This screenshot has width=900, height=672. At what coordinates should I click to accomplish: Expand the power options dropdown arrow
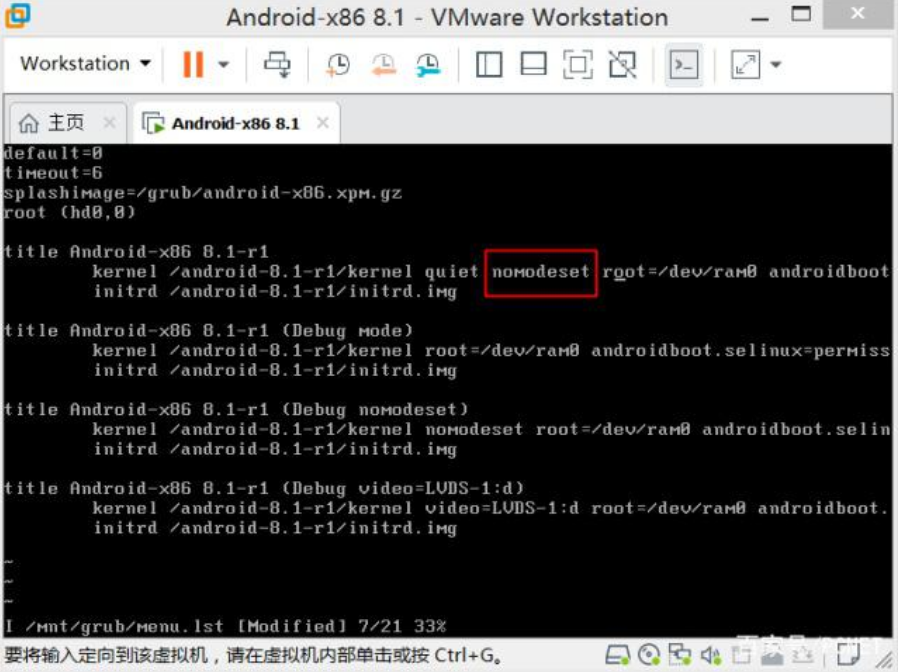tap(224, 64)
